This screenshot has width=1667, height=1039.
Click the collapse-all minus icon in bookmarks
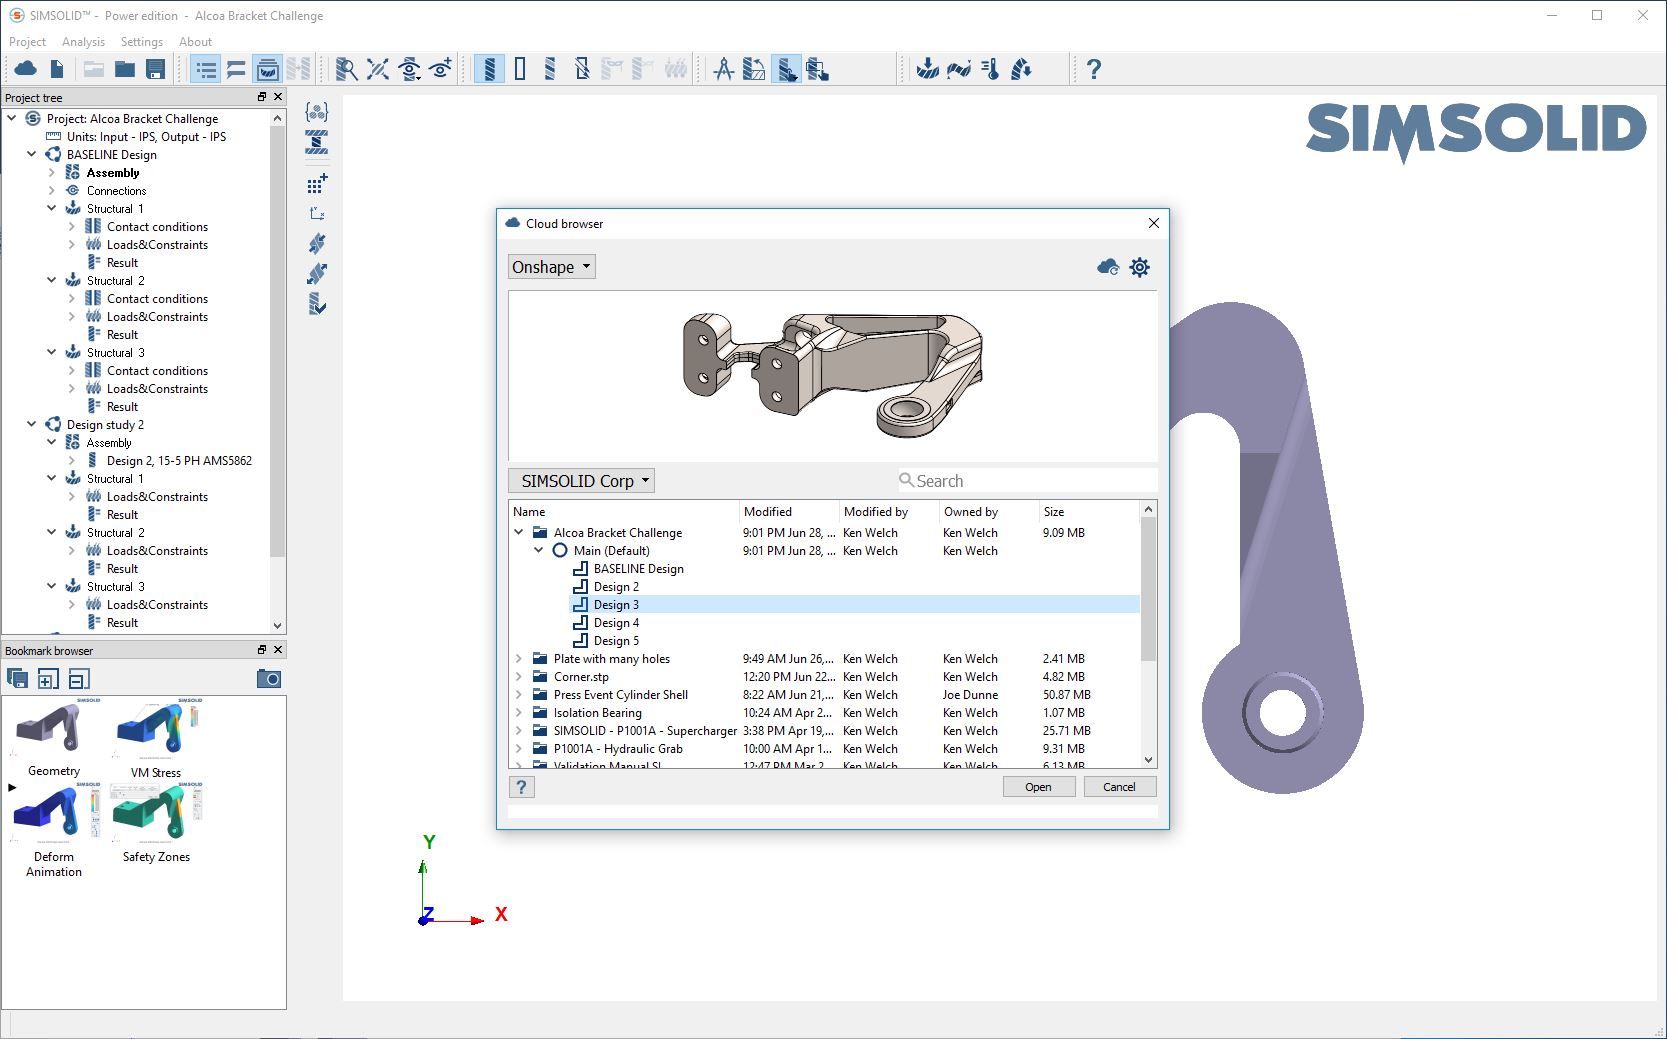(79, 679)
